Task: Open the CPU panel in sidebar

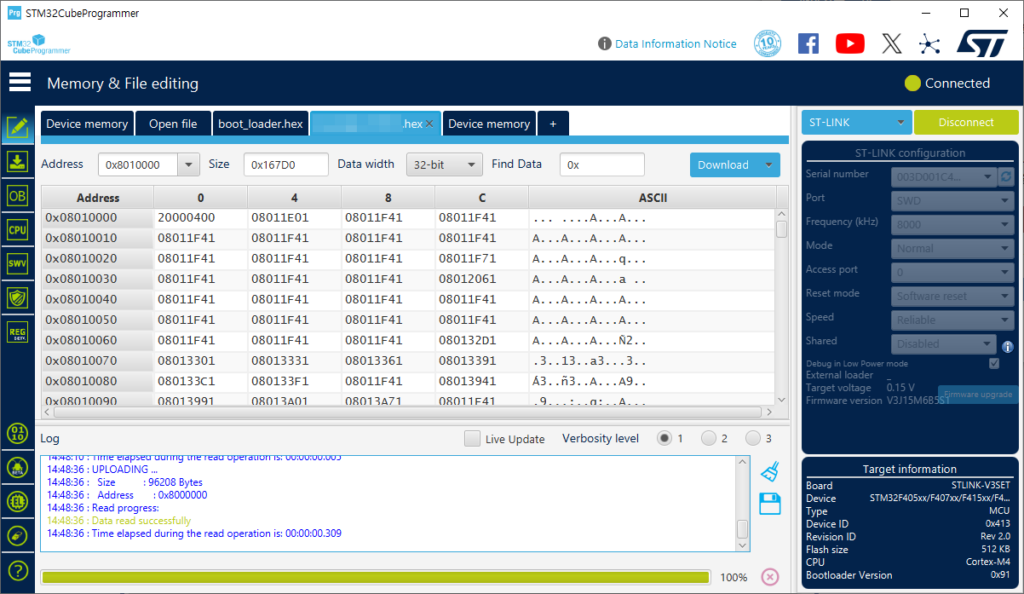Action: click(17, 230)
